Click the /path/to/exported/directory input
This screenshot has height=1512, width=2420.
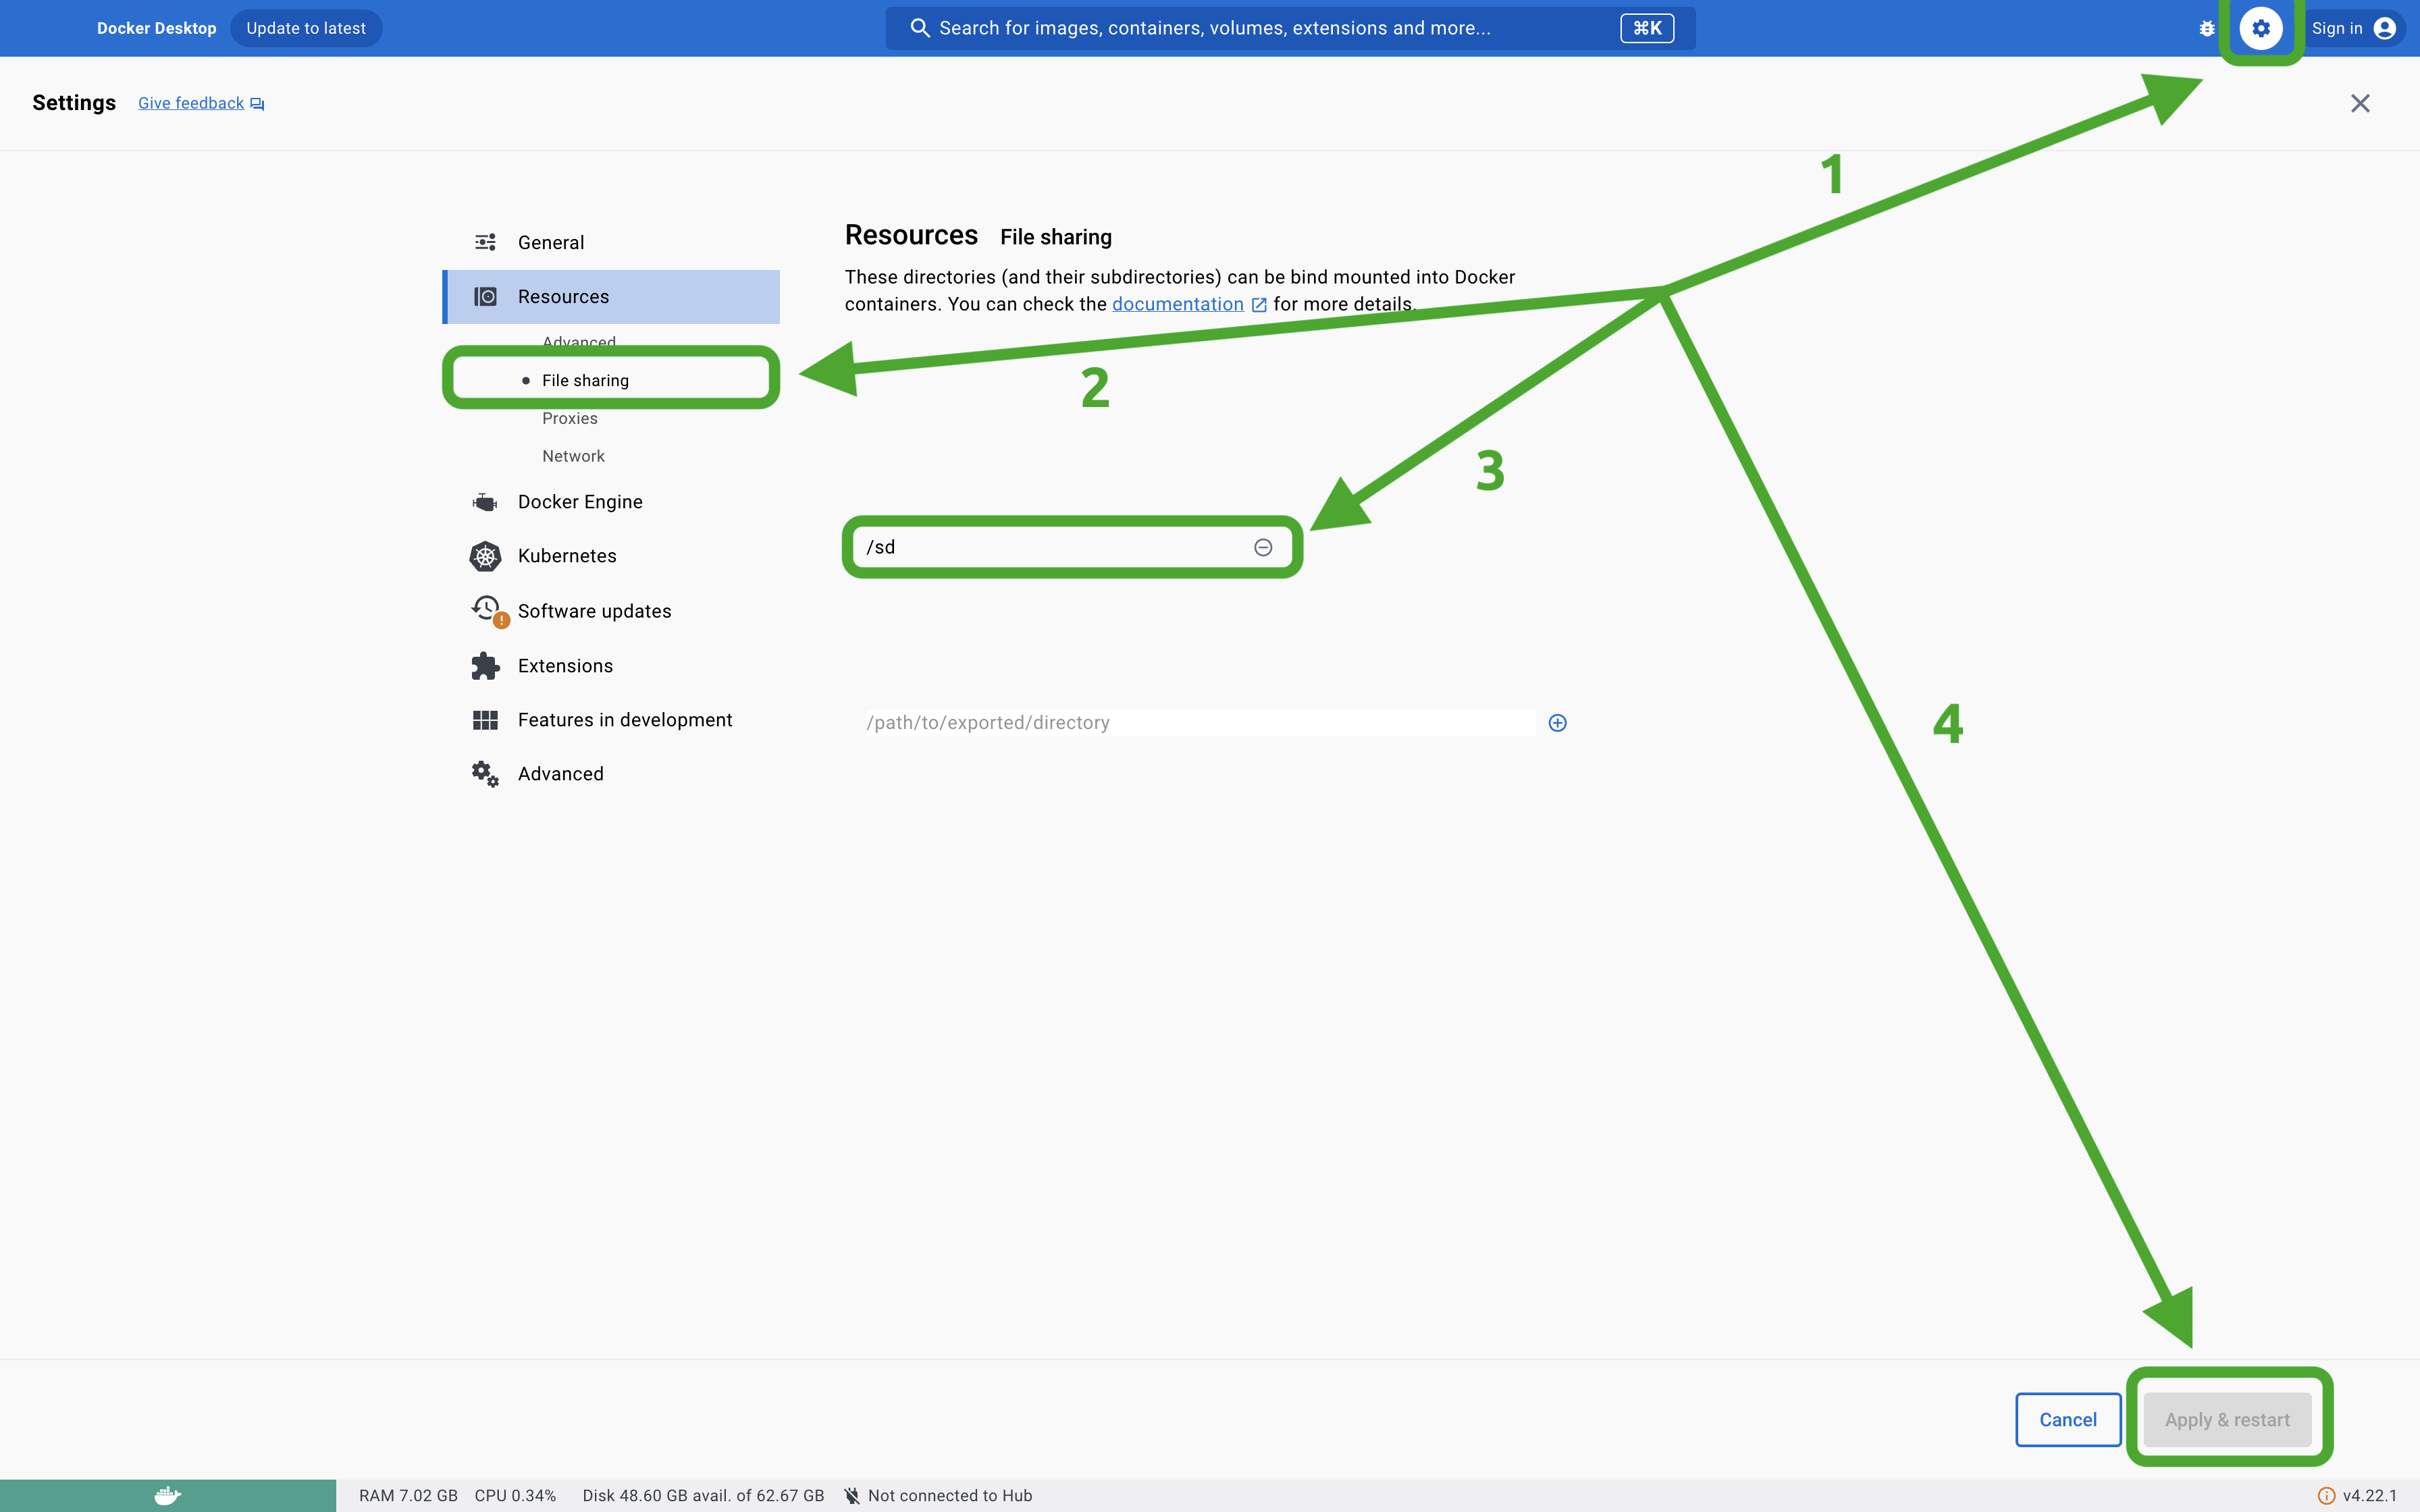pos(1200,723)
